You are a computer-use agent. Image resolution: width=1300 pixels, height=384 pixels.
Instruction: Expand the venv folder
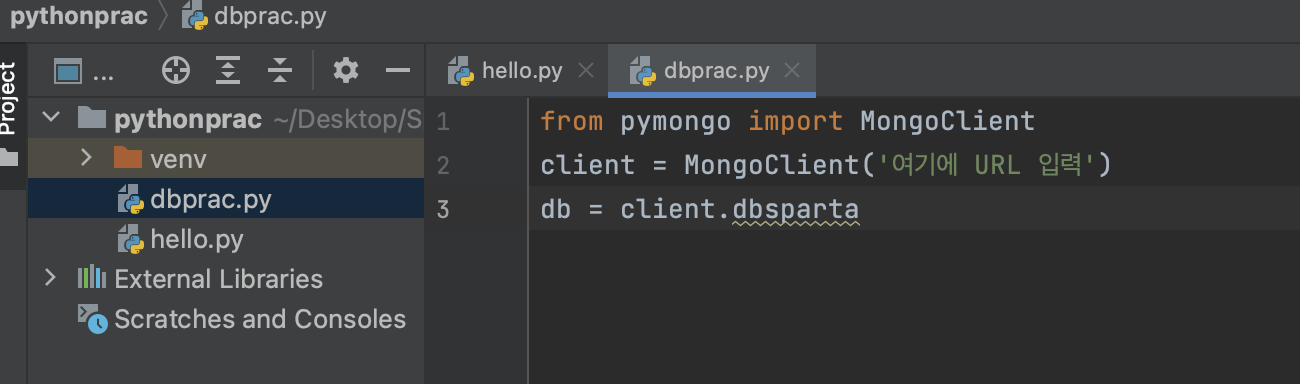[86, 158]
